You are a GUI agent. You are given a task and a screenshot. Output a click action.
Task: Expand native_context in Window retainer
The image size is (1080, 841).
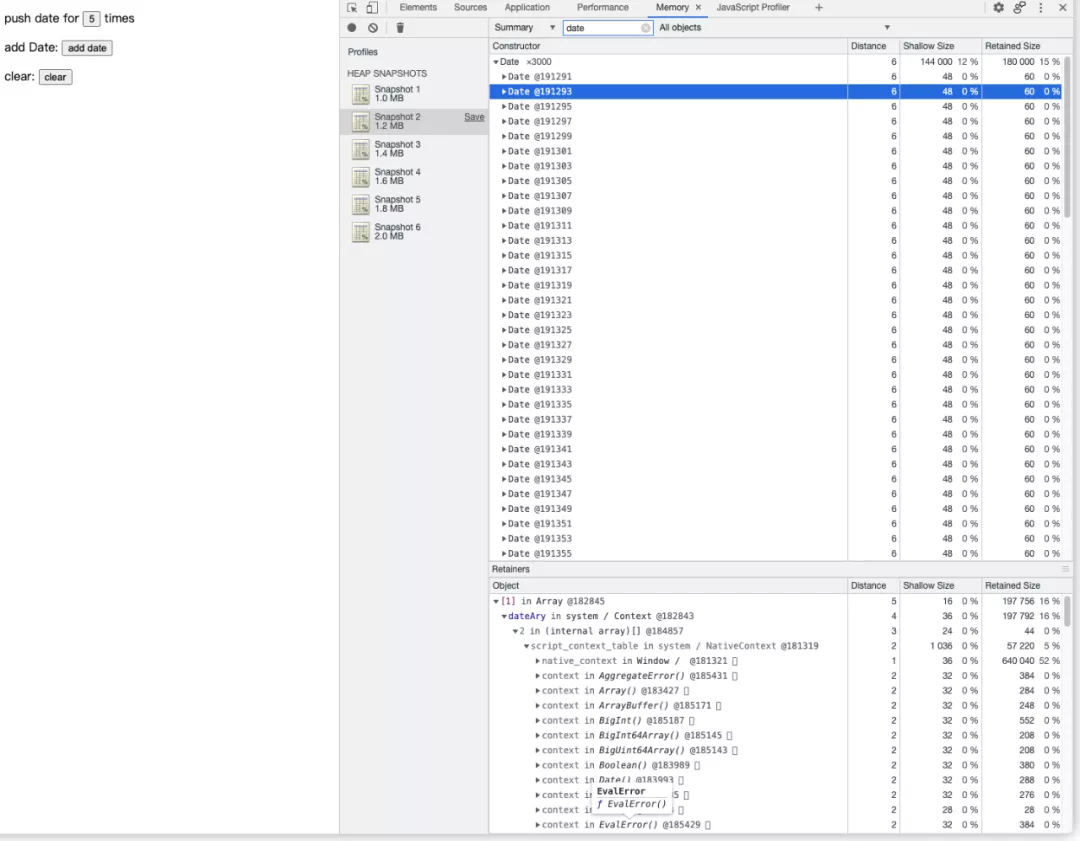[x=537, y=661]
